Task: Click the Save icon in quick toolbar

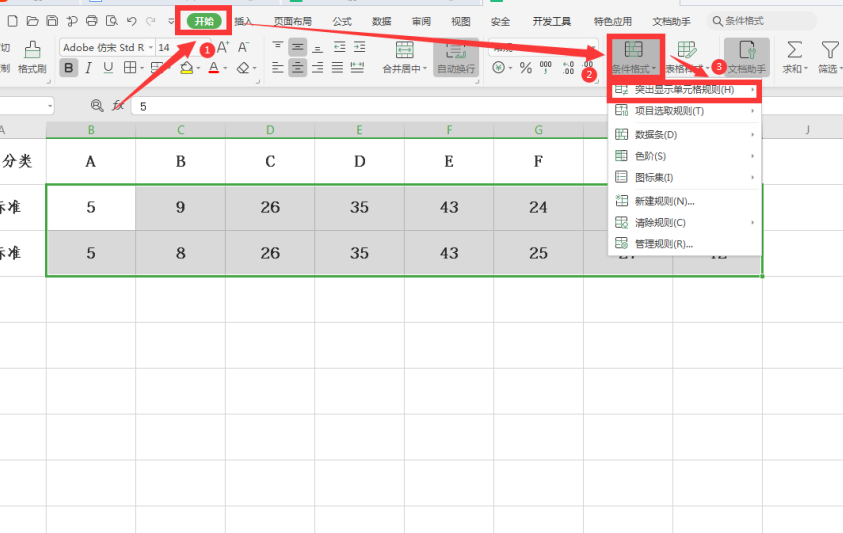Action: point(52,21)
